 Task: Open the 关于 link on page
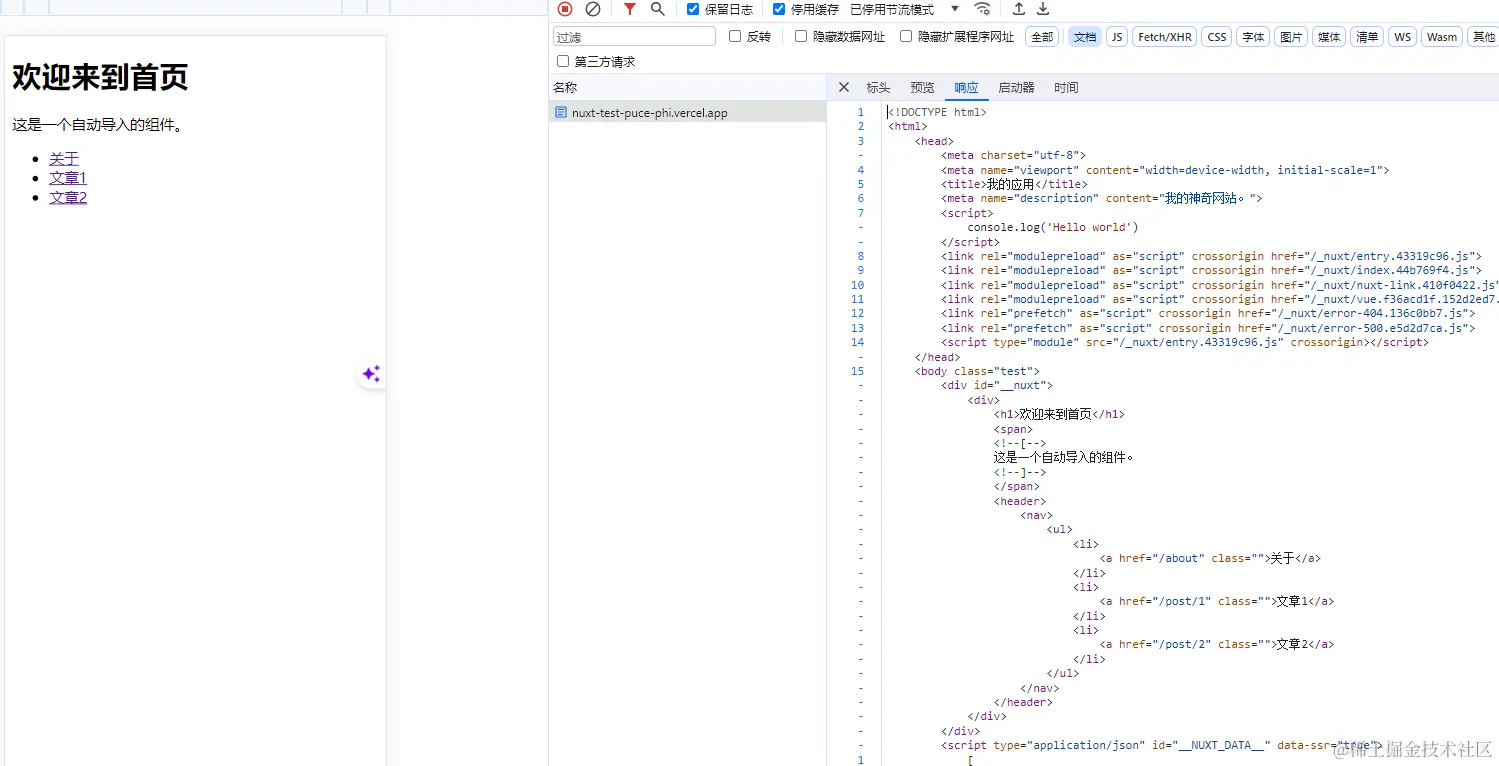[64, 159]
